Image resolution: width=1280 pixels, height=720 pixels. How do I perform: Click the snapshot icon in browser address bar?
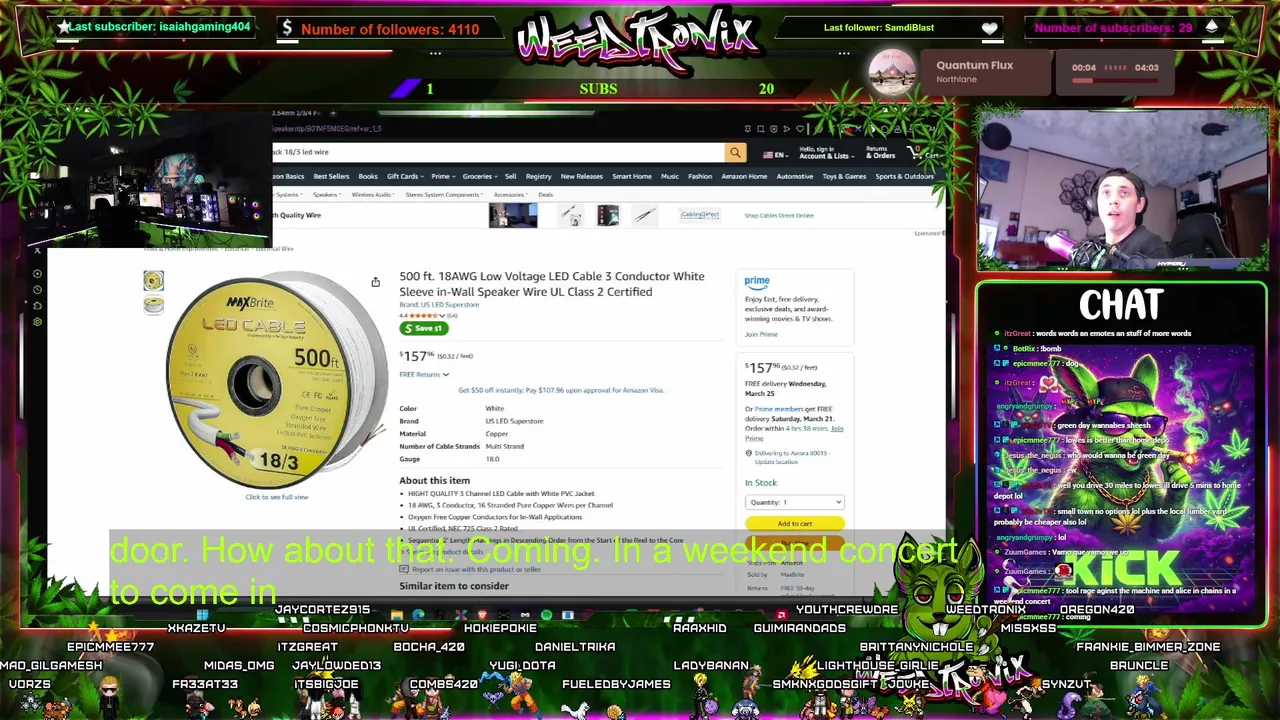(x=760, y=129)
